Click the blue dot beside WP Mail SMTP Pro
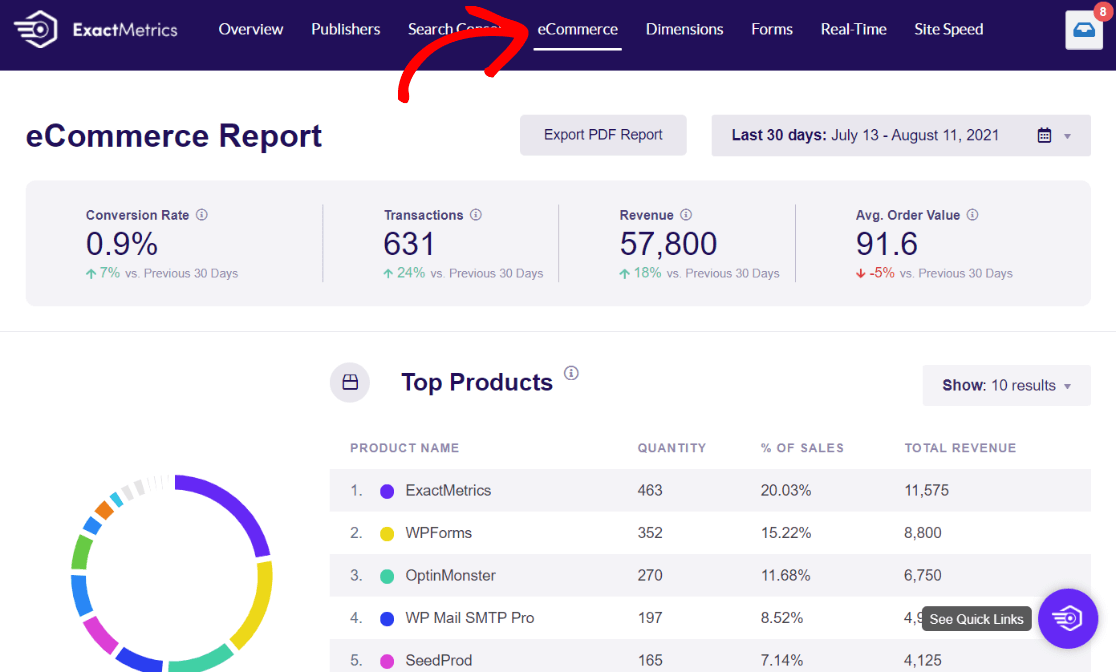The width and height of the screenshot is (1116, 672). click(387, 619)
